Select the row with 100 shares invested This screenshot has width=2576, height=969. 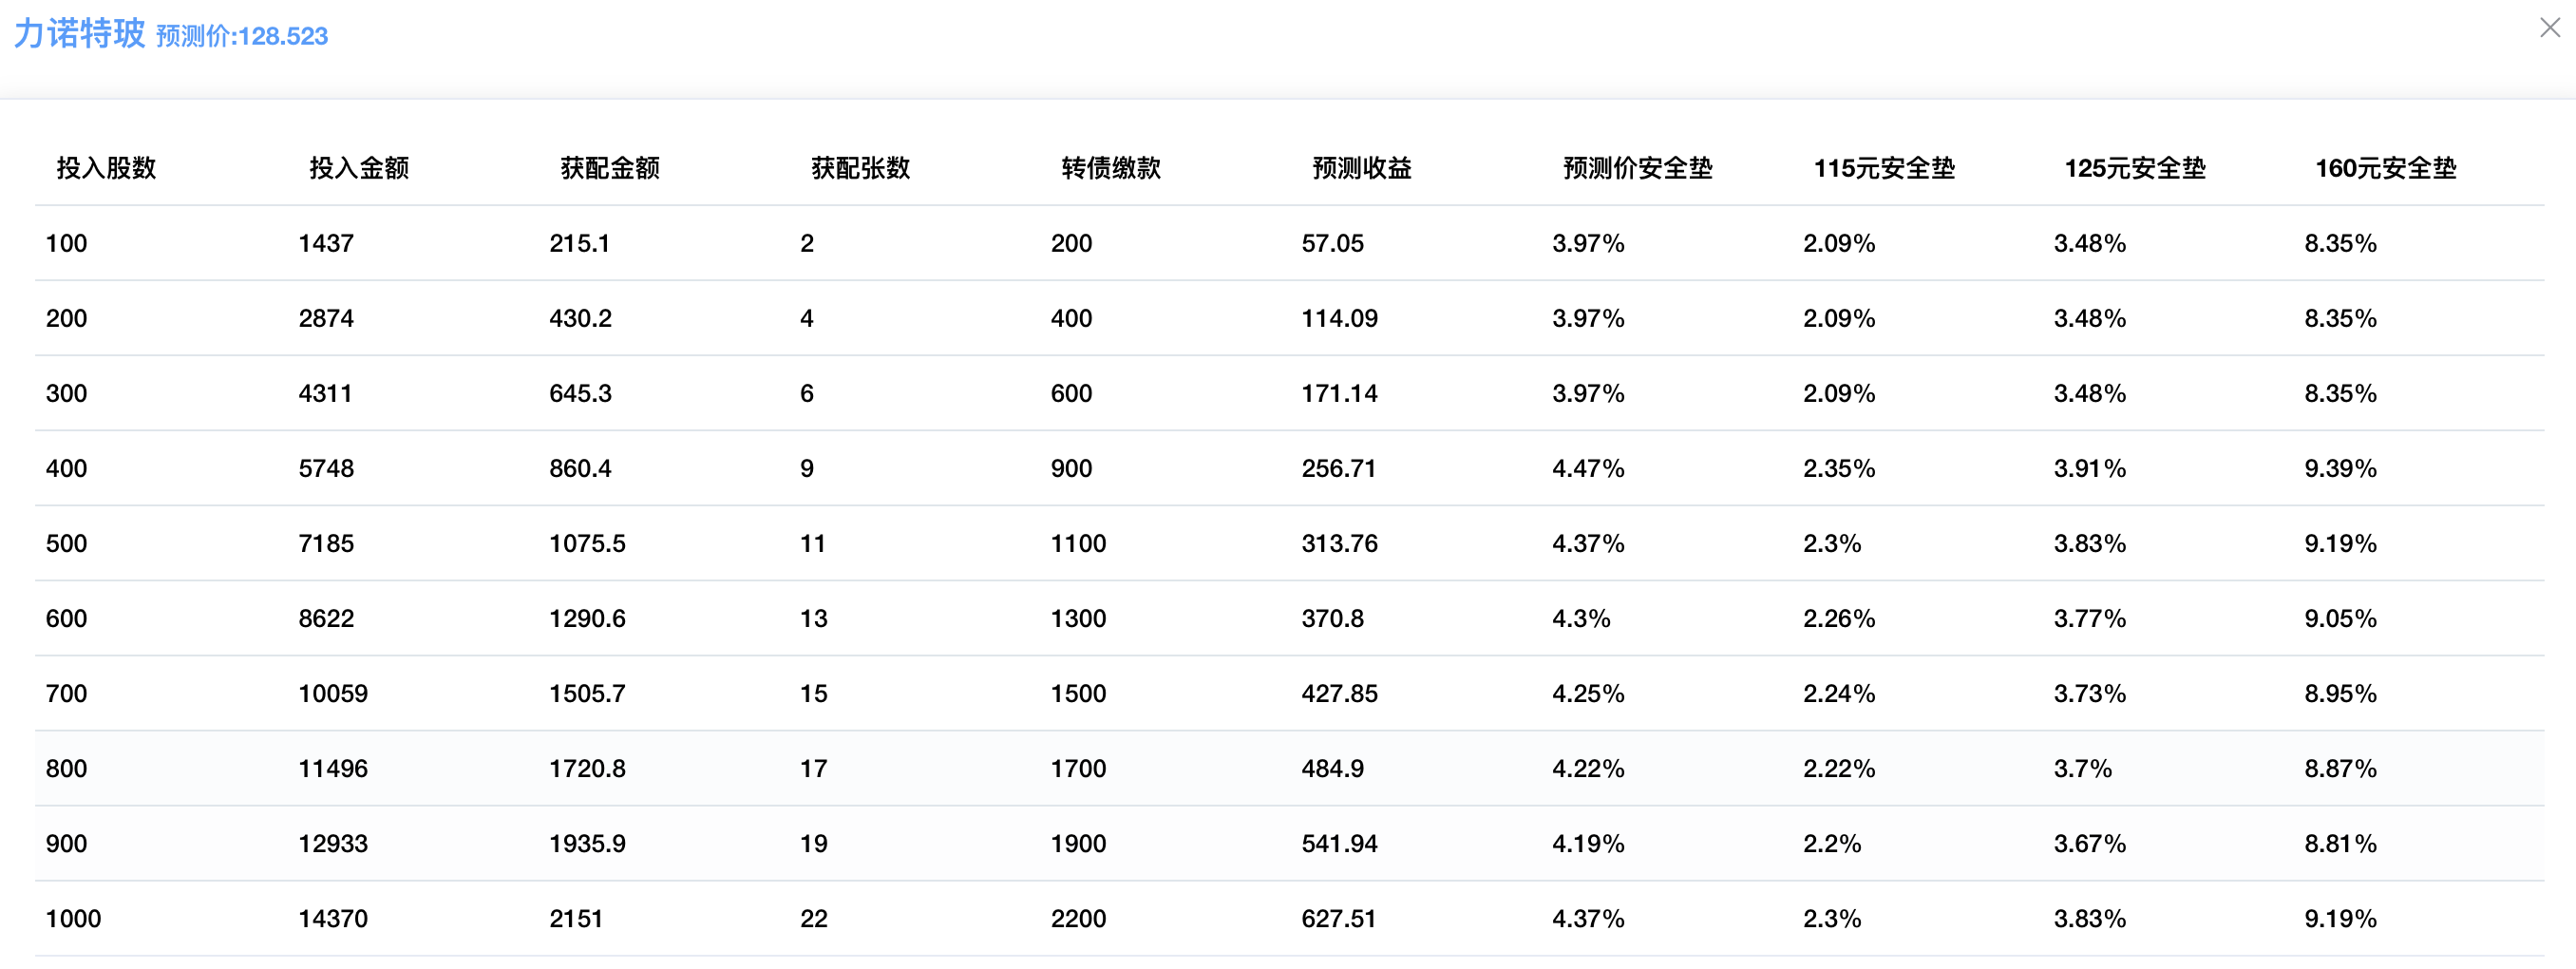click(x=67, y=243)
